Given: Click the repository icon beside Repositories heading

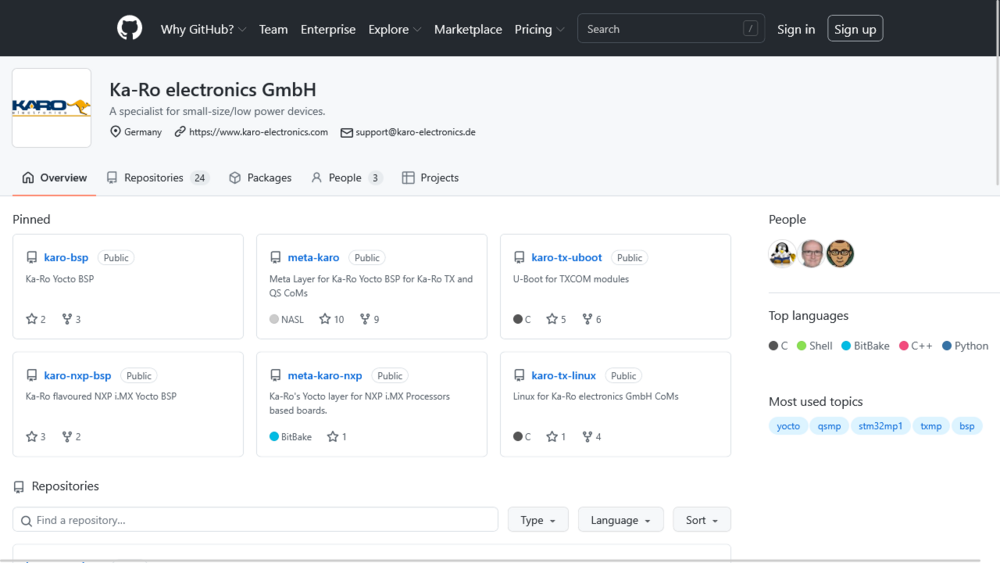Looking at the screenshot, I should 19,486.
